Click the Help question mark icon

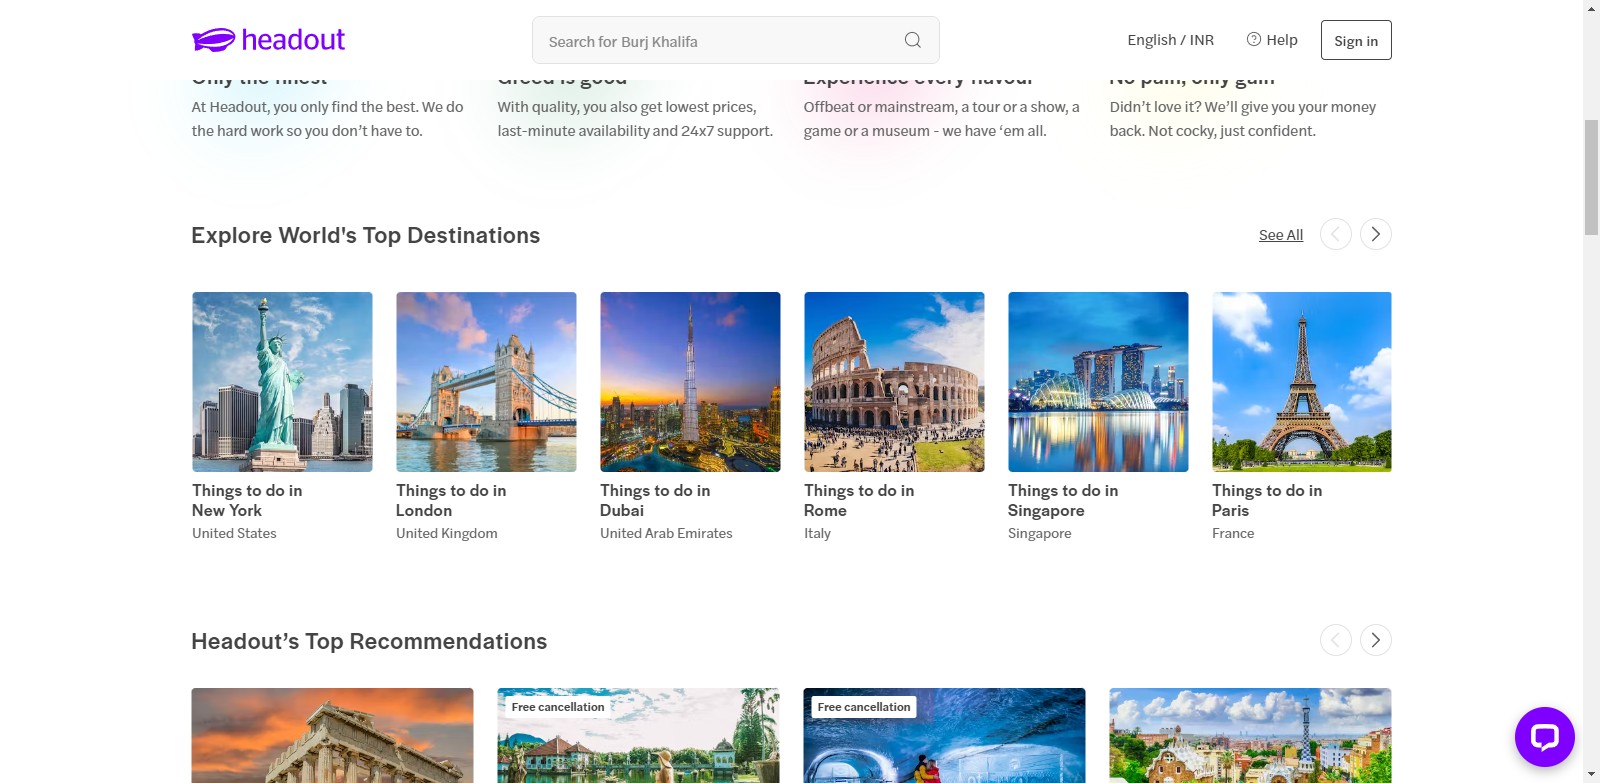tap(1253, 39)
